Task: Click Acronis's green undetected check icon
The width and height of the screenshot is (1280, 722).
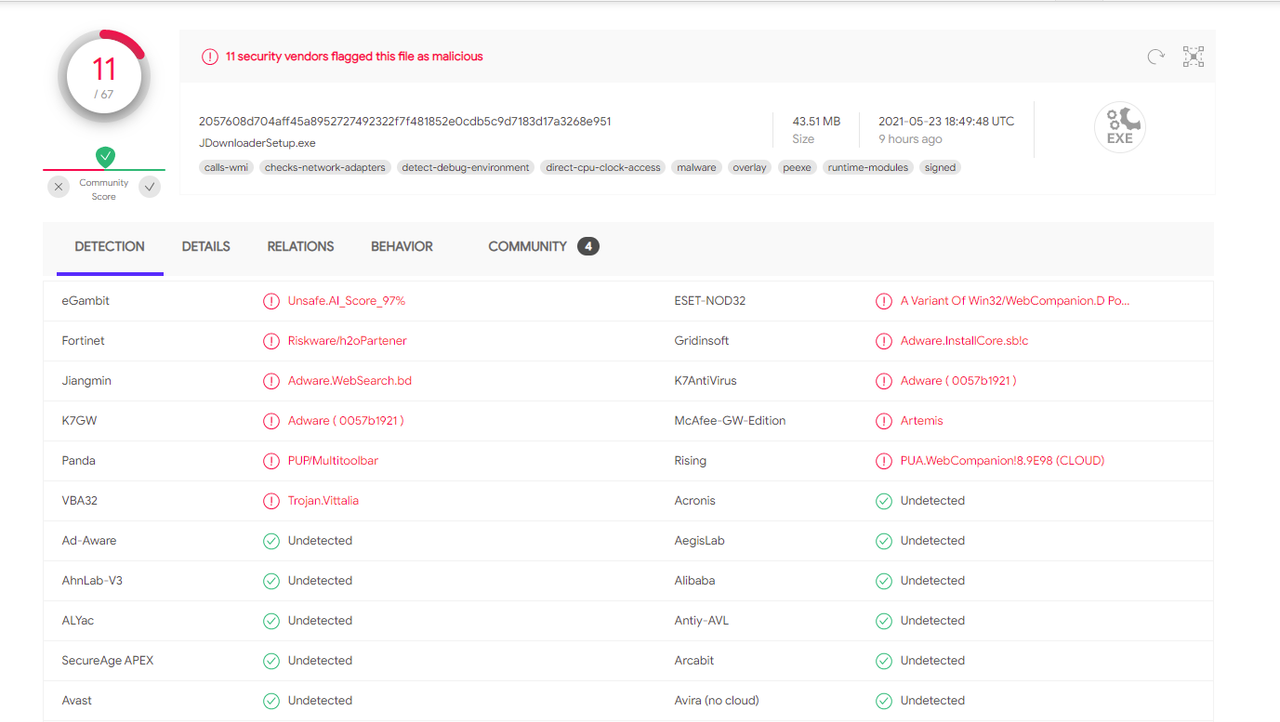Action: [x=884, y=501]
